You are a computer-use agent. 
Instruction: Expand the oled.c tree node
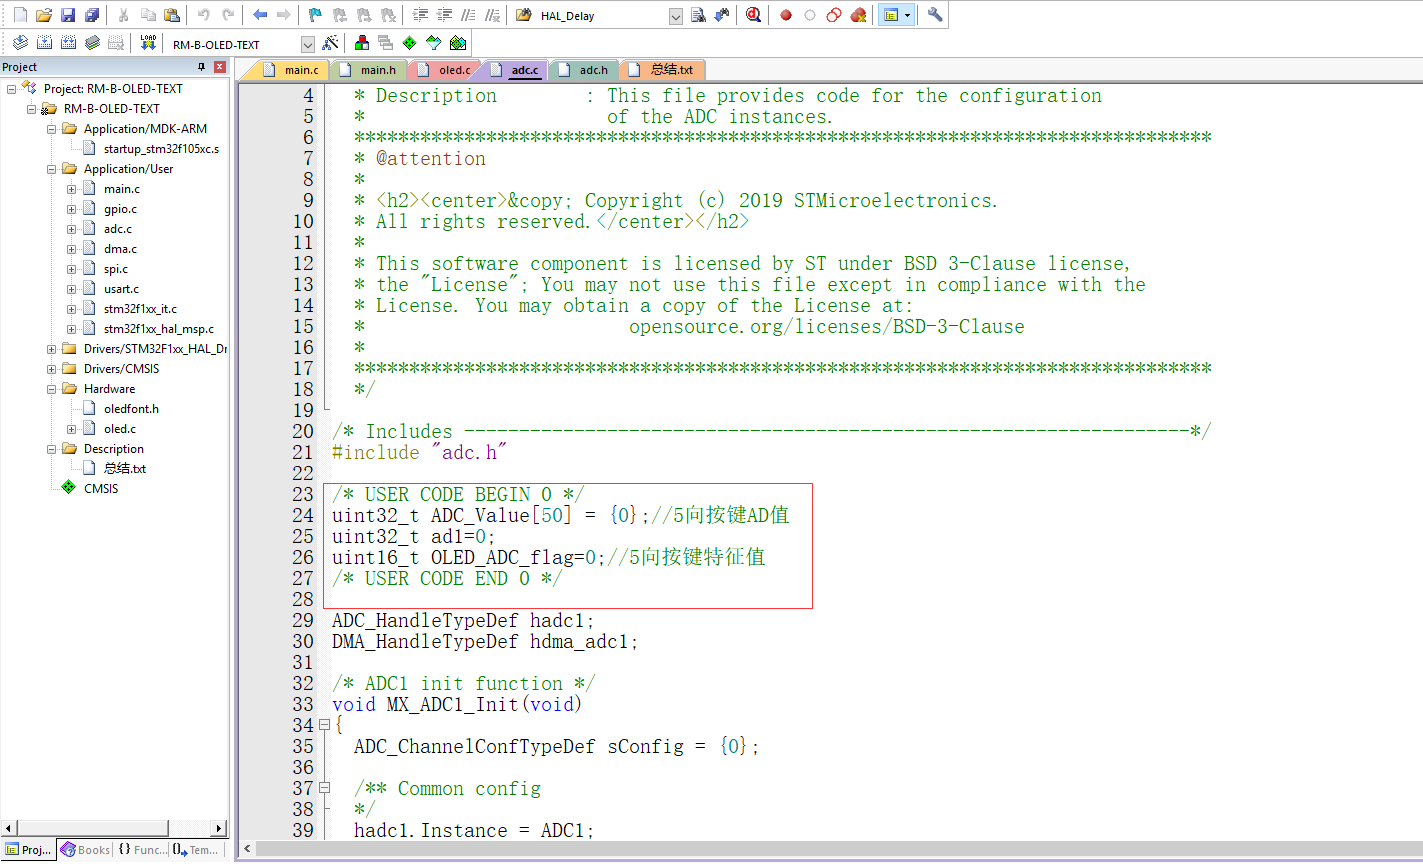tap(72, 429)
